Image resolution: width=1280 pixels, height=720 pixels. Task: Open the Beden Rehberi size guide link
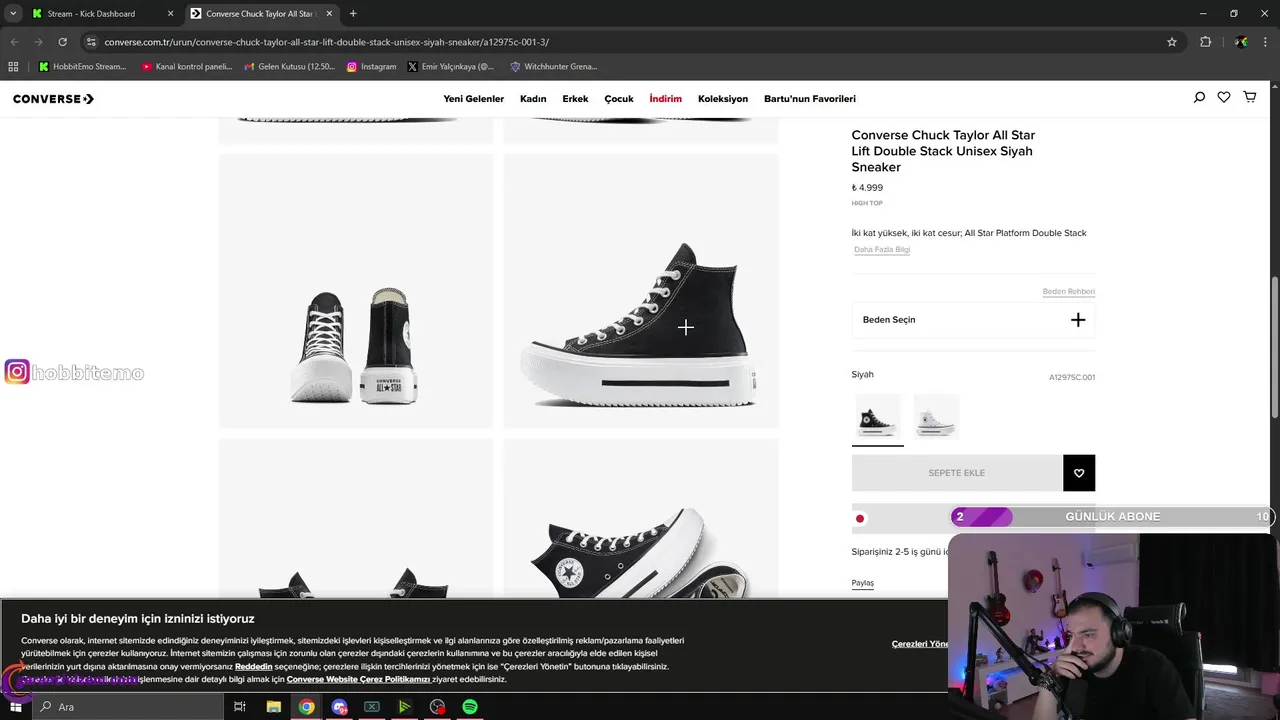pos(1069,292)
